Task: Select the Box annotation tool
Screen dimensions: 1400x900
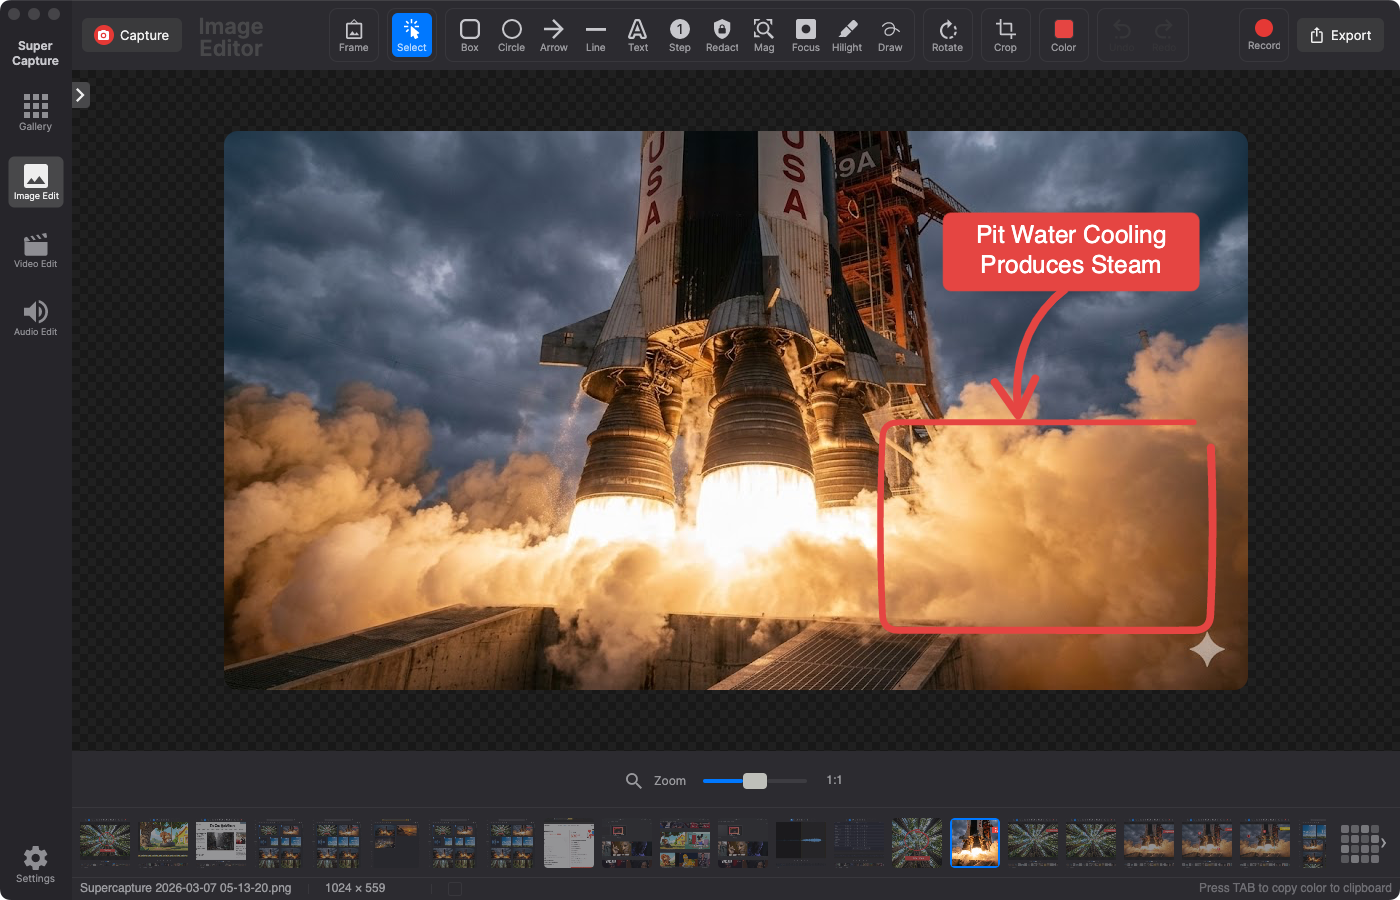Action: pyautogui.click(x=468, y=35)
